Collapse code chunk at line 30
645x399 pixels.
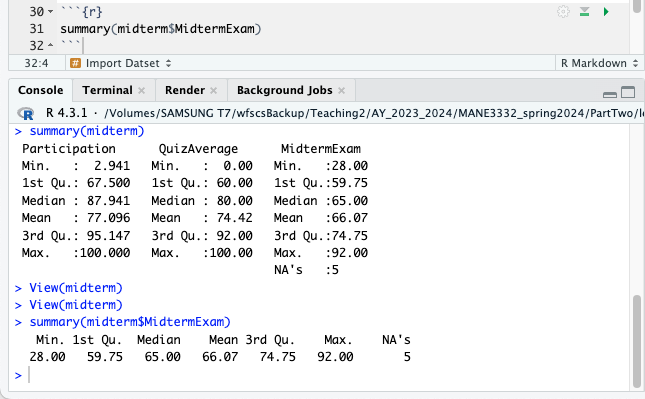pyautogui.click(x=51, y=12)
